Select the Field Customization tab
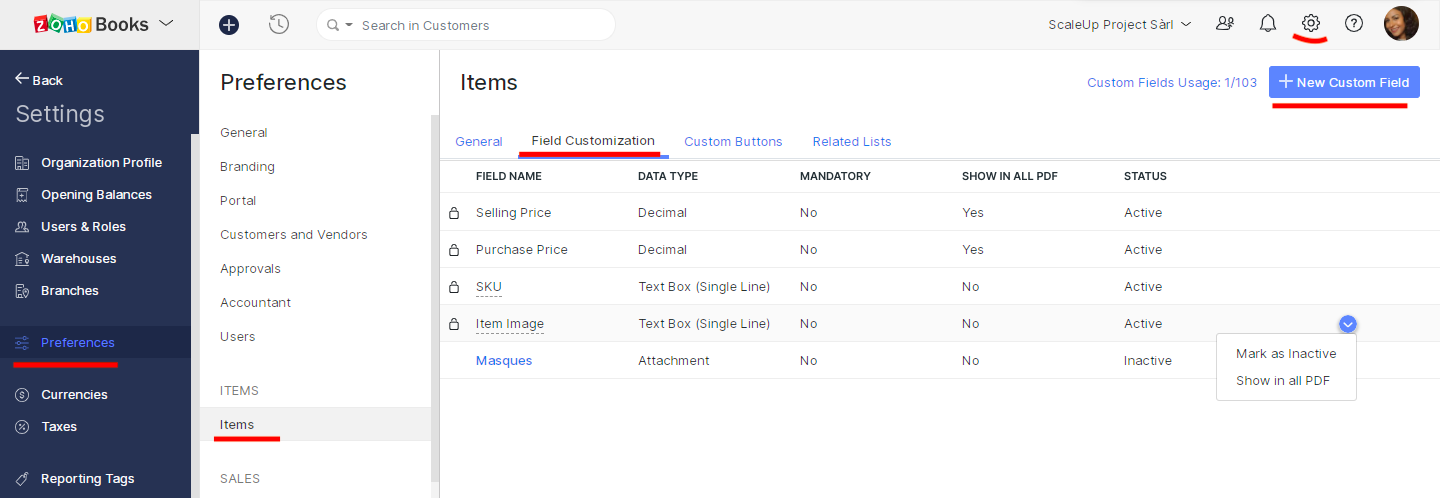The width and height of the screenshot is (1440, 498). tap(593, 141)
